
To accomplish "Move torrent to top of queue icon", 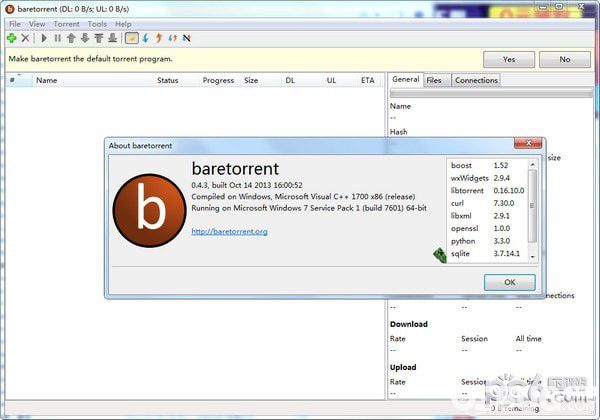I will coord(99,38).
